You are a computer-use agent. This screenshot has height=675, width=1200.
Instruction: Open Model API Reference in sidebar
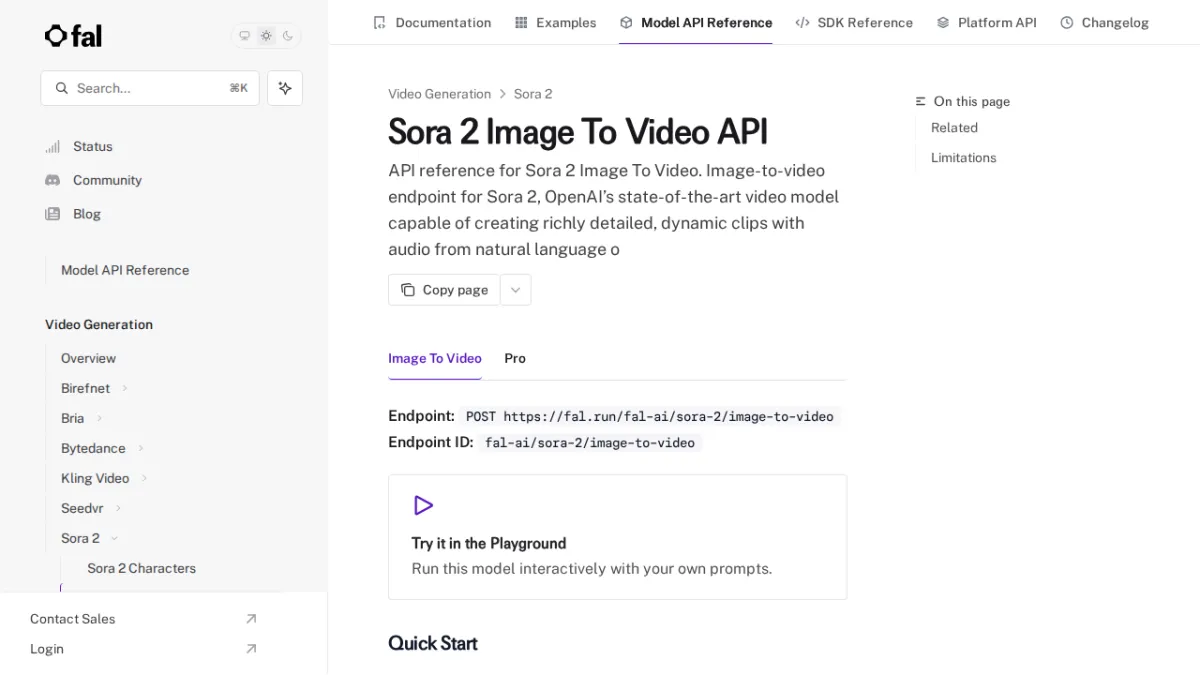point(125,270)
